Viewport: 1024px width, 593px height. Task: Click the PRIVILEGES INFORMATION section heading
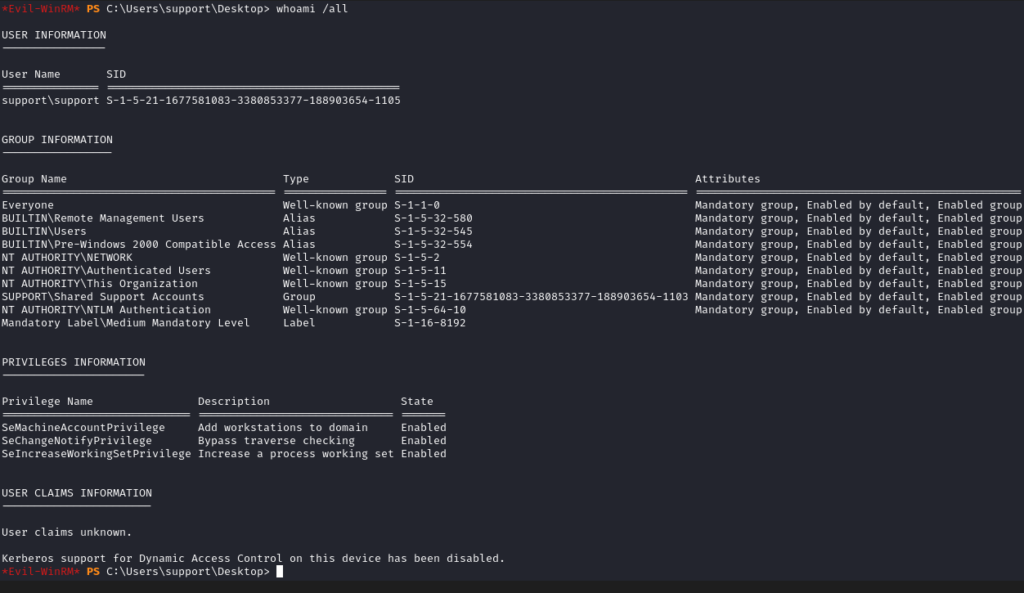73,362
